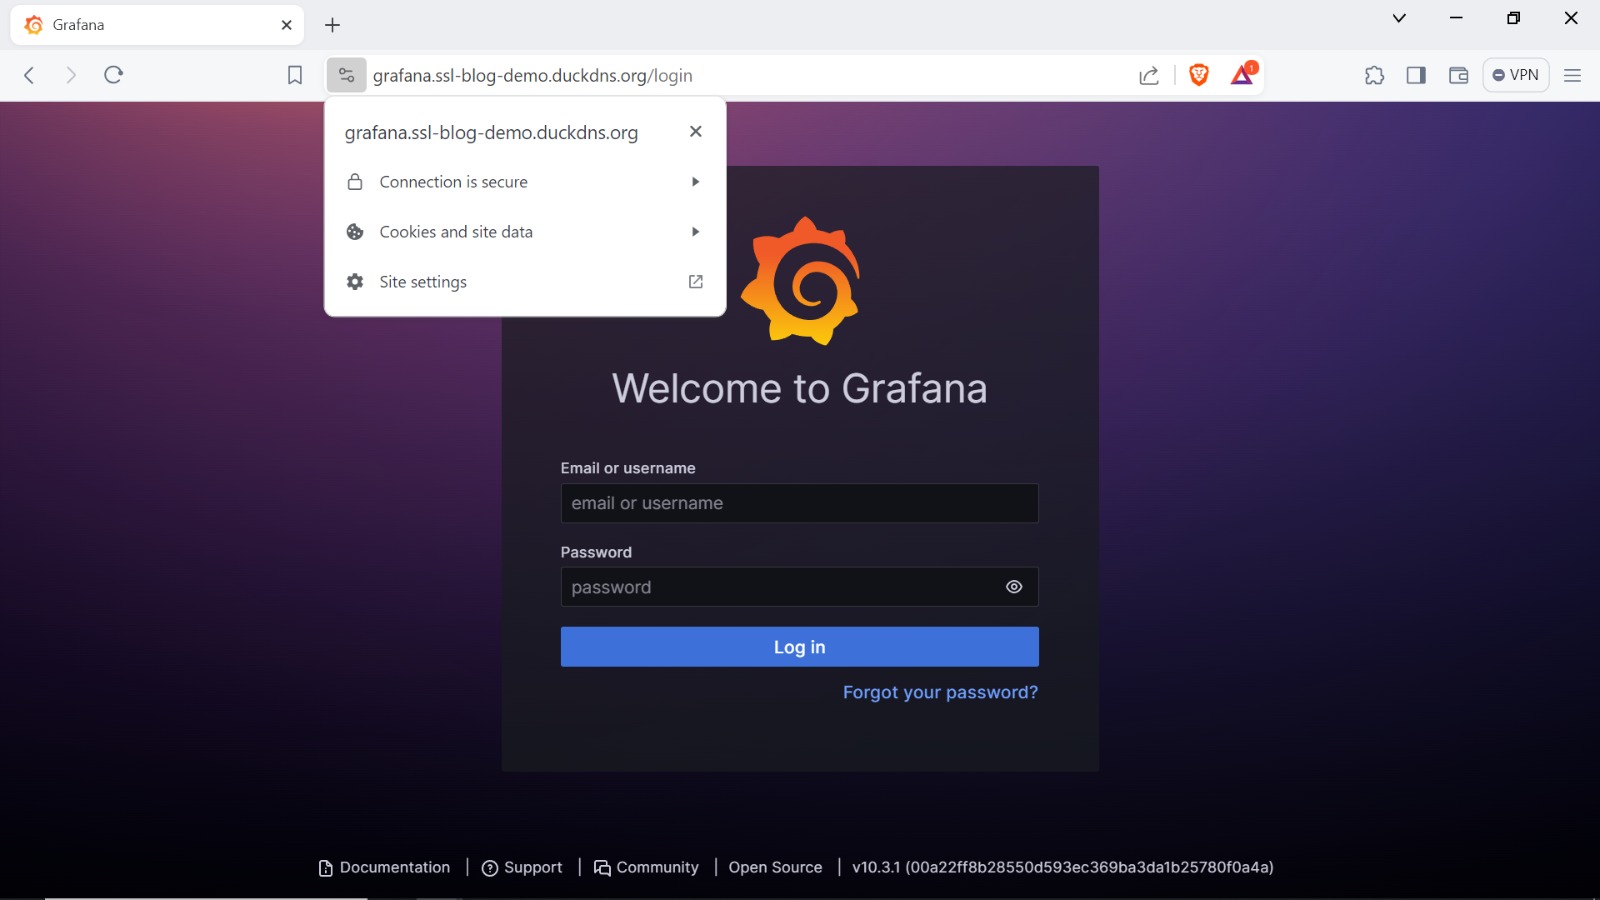The width and height of the screenshot is (1600, 900).
Task: Click the Brave Shields lion icon
Action: tap(1198, 75)
